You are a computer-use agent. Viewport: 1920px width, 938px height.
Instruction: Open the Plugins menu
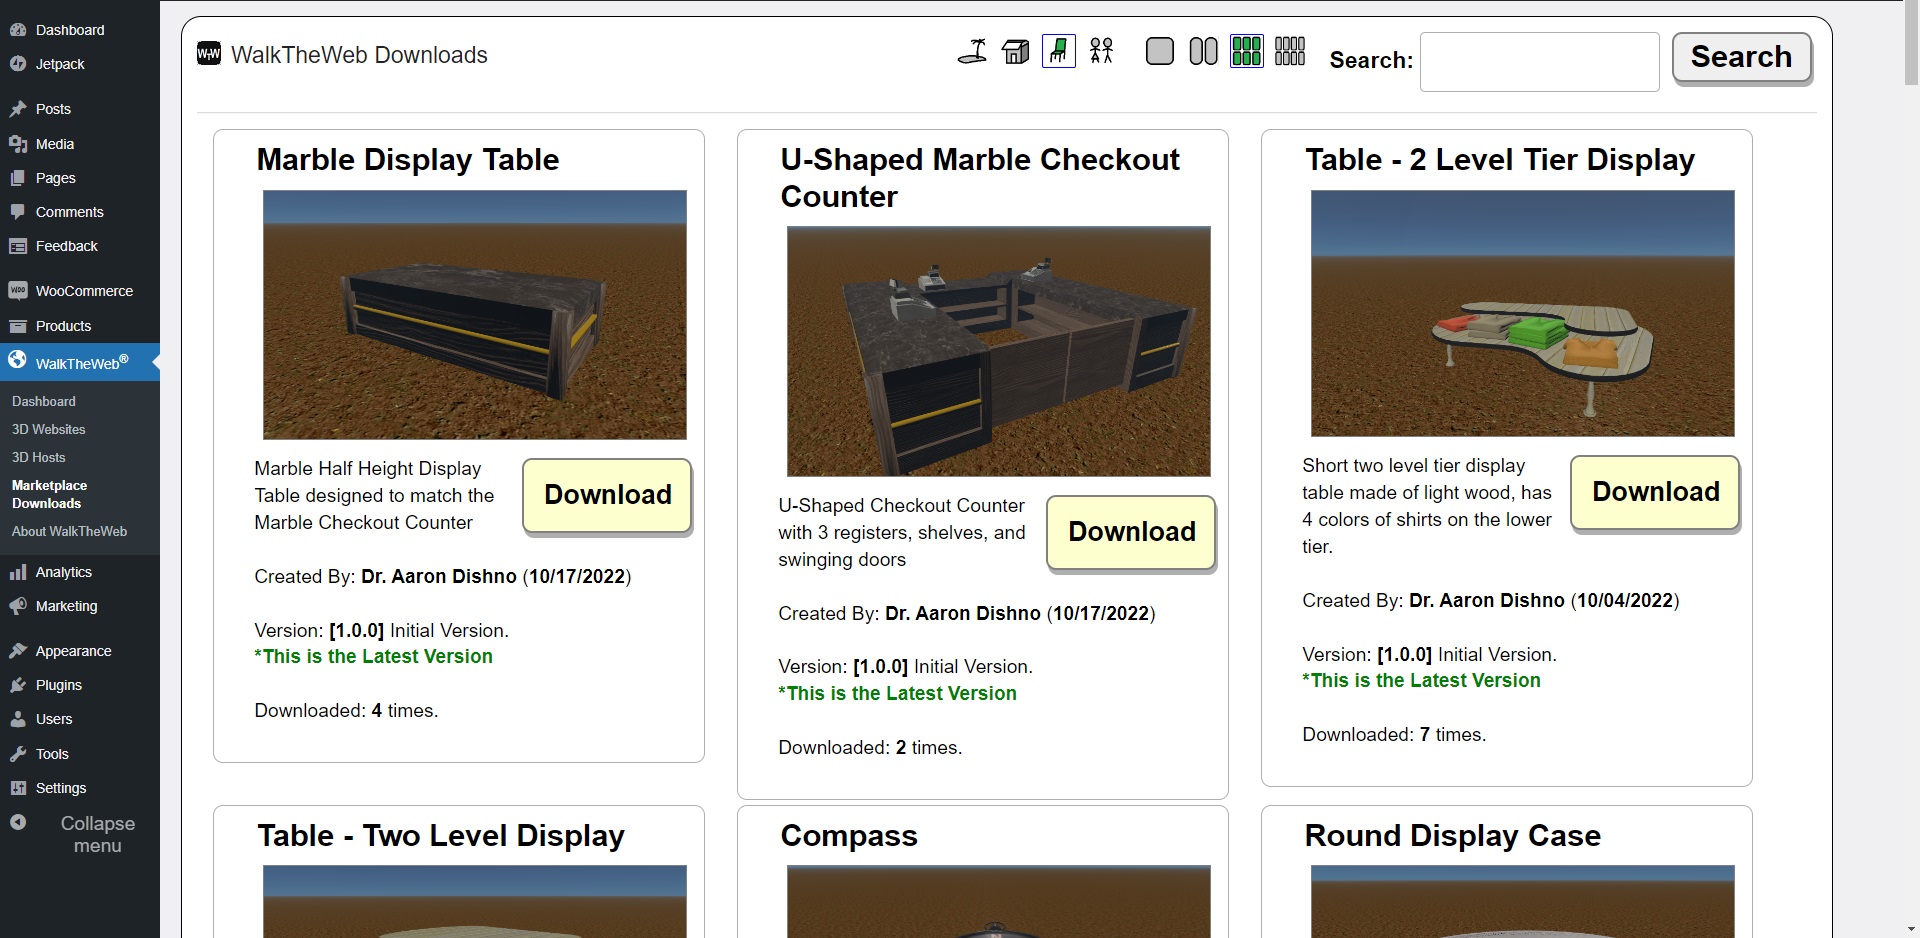click(x=80, y=685)
